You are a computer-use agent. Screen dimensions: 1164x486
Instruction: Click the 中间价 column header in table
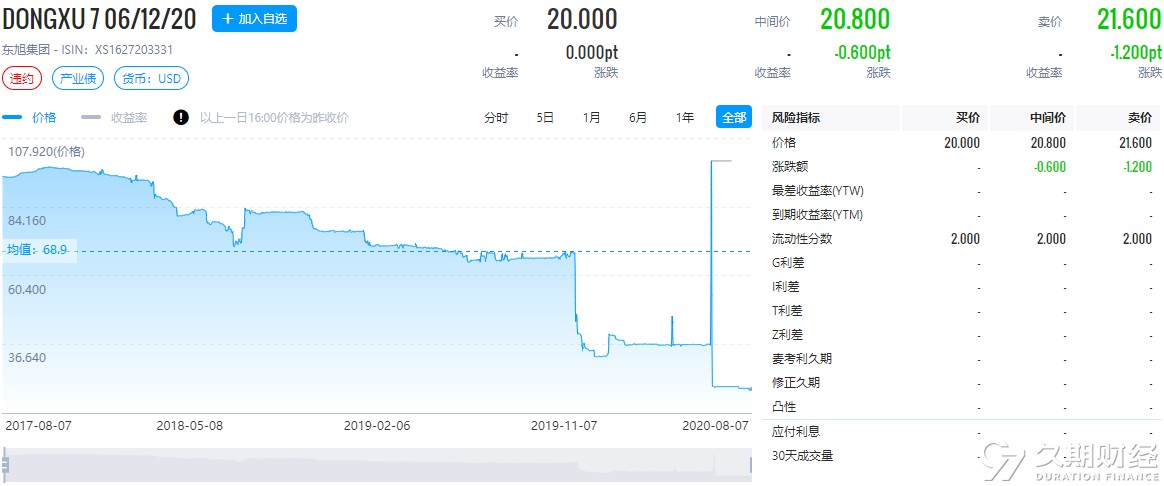pyautogui.click(x=1047, y=118)
